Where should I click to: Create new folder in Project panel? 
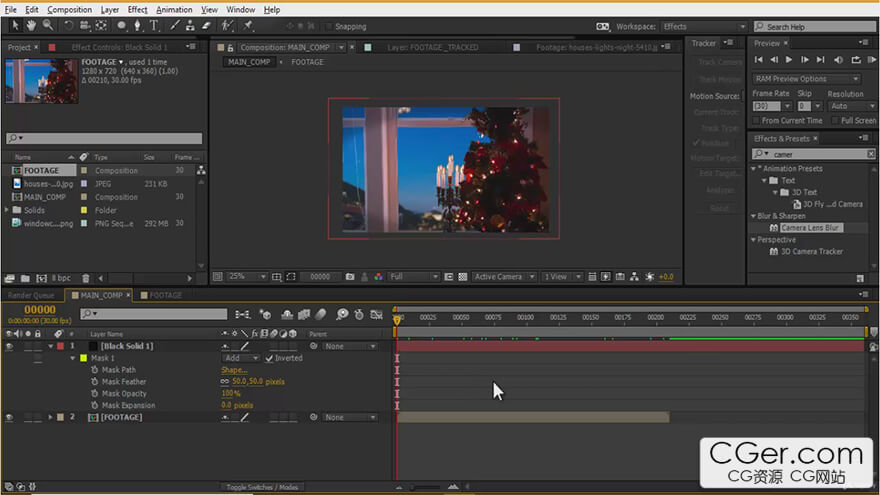pyautogui.click(x=25, y=278)
